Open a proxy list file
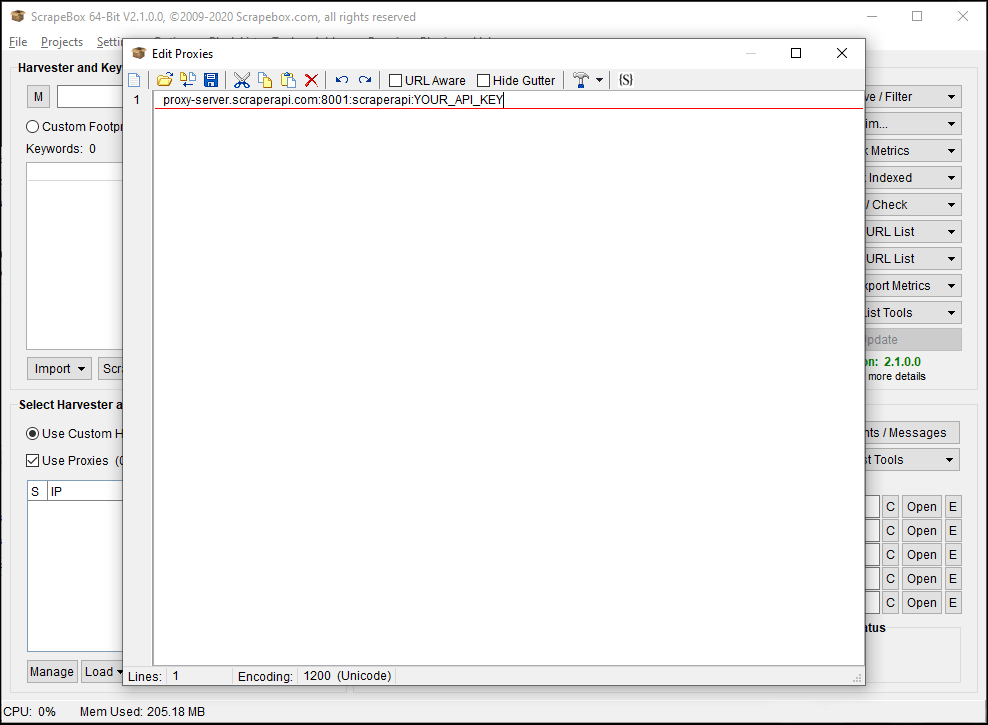Screen dimensions: 988x725 tap(164, 80)
